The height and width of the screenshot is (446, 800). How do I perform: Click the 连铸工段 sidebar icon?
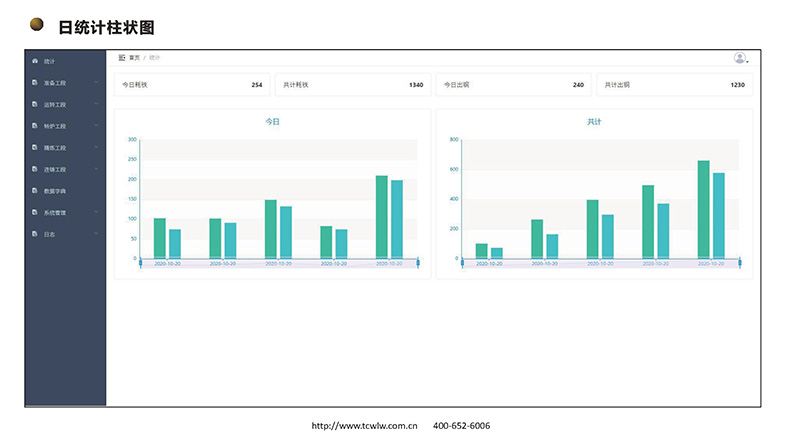pos(35,169)
